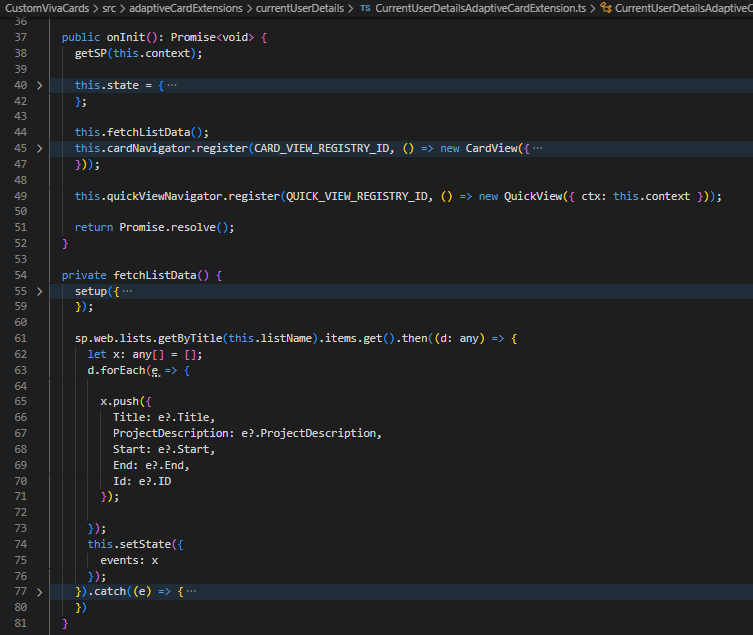The height and width of the screenshot is (635, 753).
Task: Unfold the setup block on line 55
Action: coord(40,291)
